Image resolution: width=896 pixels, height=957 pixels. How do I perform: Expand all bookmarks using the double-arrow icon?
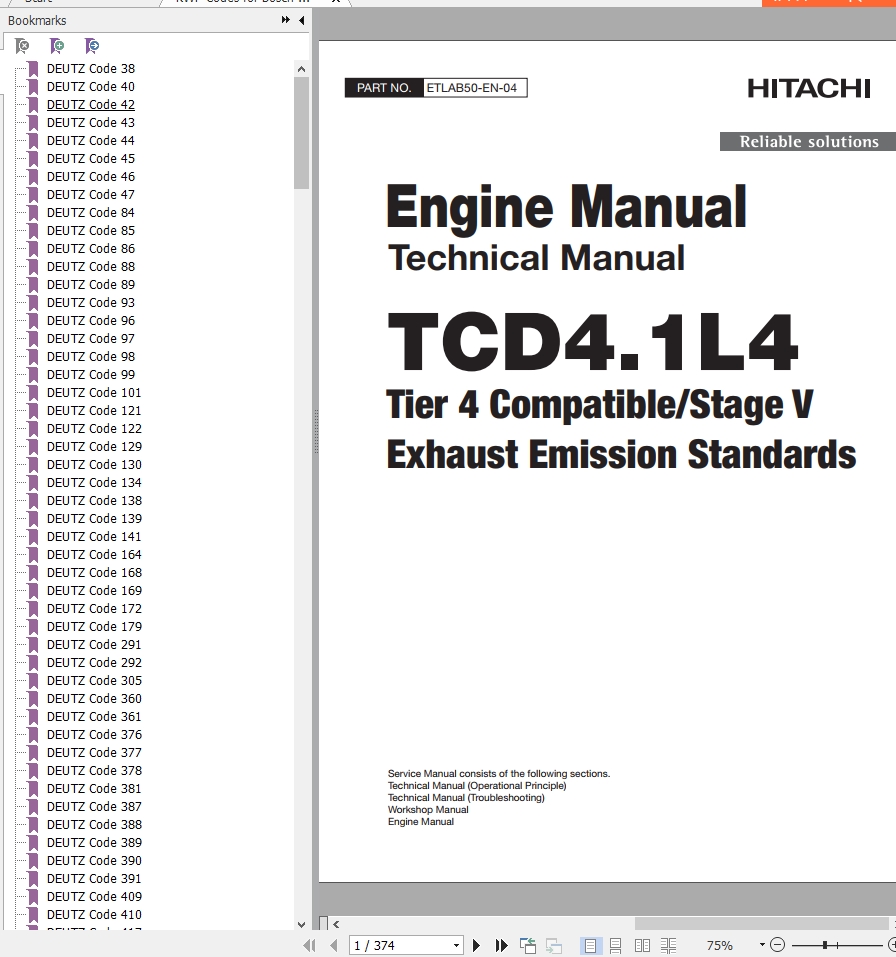pos(286,20)
